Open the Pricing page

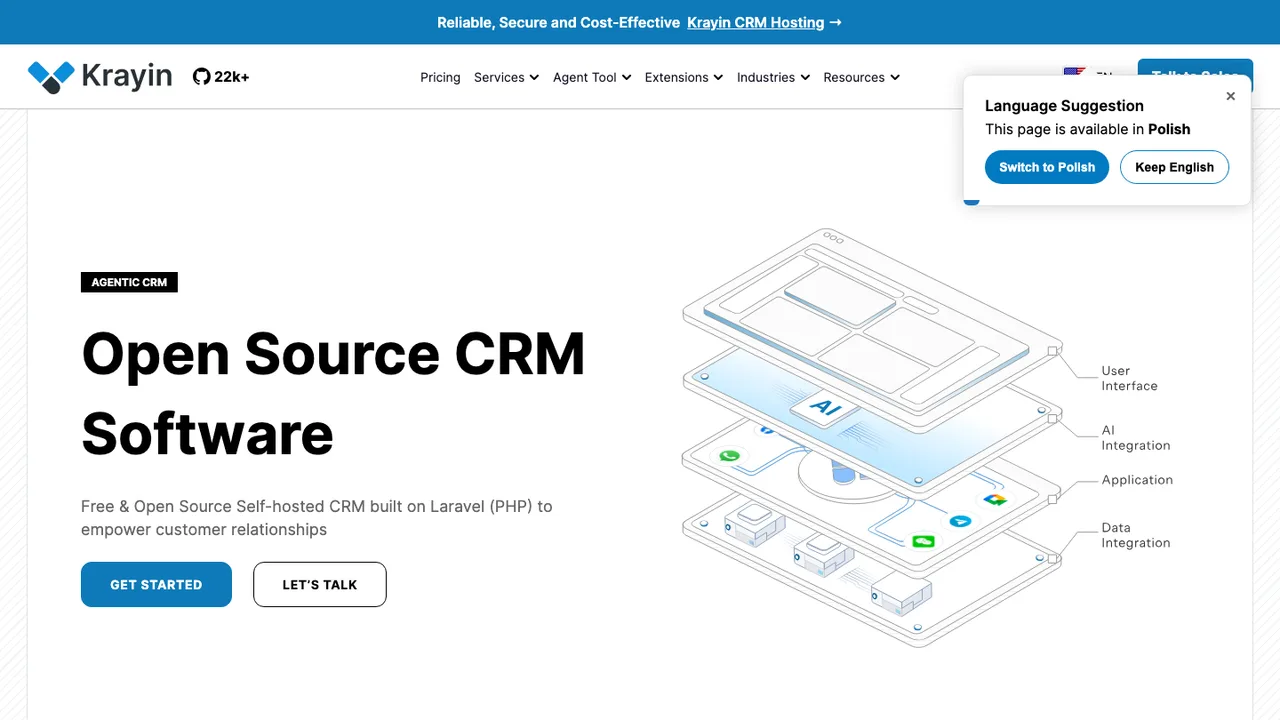pos(440,77)
